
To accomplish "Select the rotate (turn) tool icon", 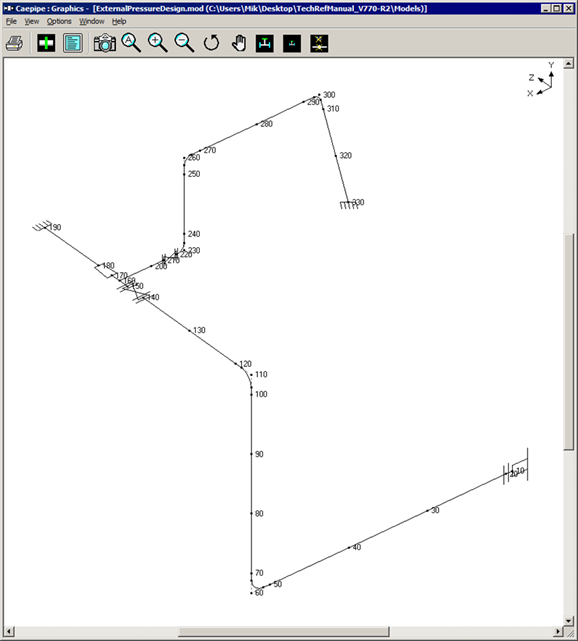I will tap(211, 43).
